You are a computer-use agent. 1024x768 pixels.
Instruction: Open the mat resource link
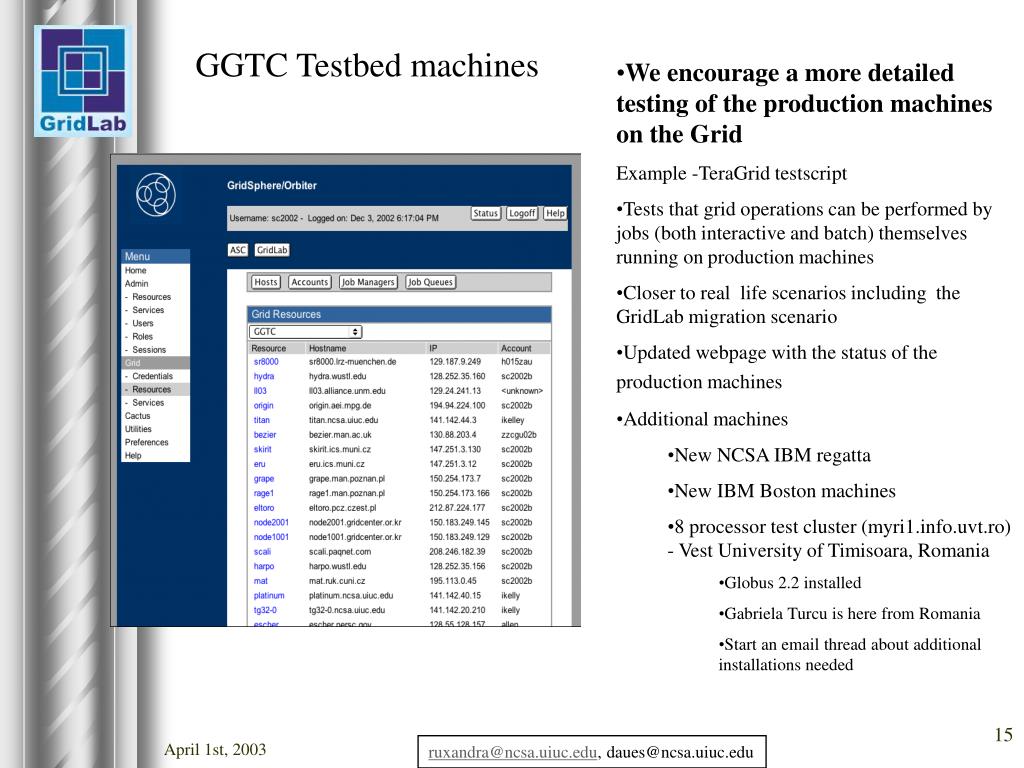(x=261, y=581)
